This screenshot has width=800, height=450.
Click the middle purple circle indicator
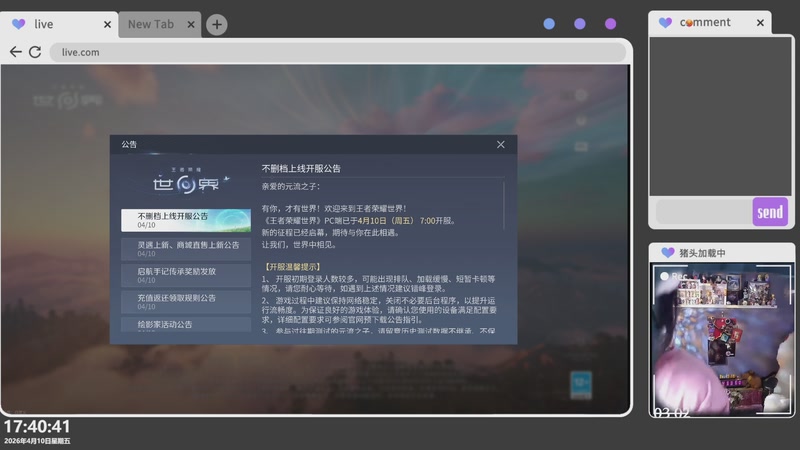(x=580, y=23)
